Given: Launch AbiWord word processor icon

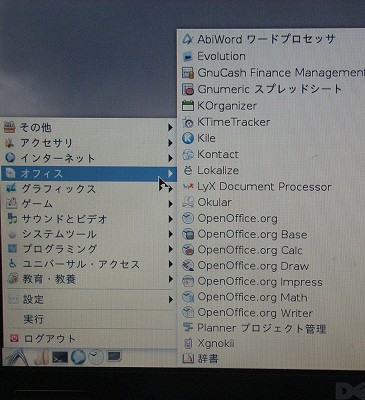Looking at the screenshot, I should (x=188, y=39).
